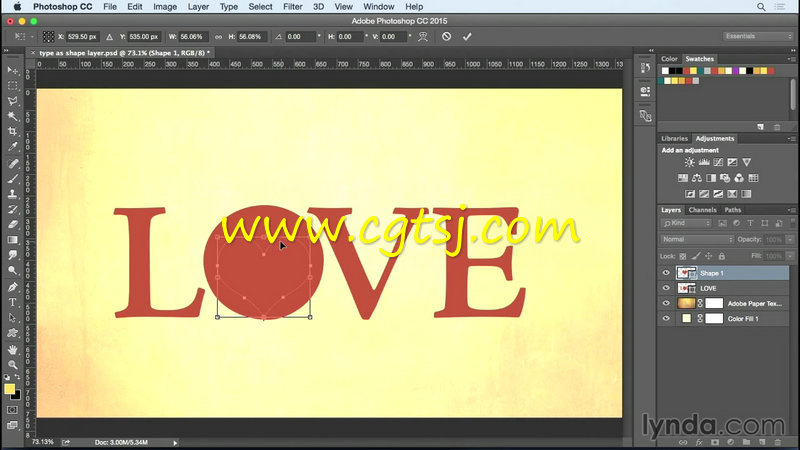The image size is (800, 450).
Task: Add an Invert adjustment
Action: (690, 194)
